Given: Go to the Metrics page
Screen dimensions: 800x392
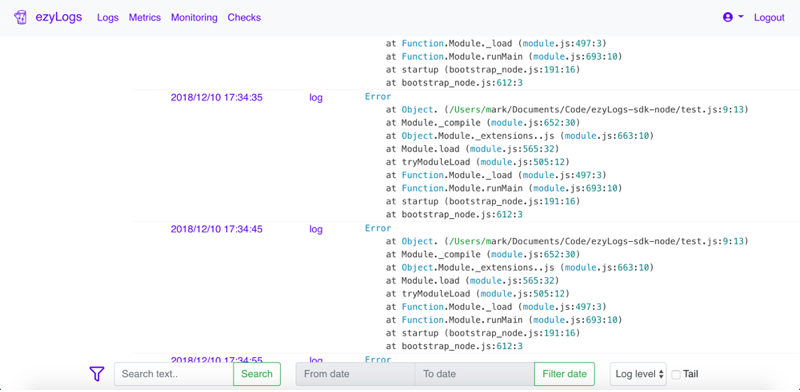Looking at the screenshot, I should [x=145, y=17].
